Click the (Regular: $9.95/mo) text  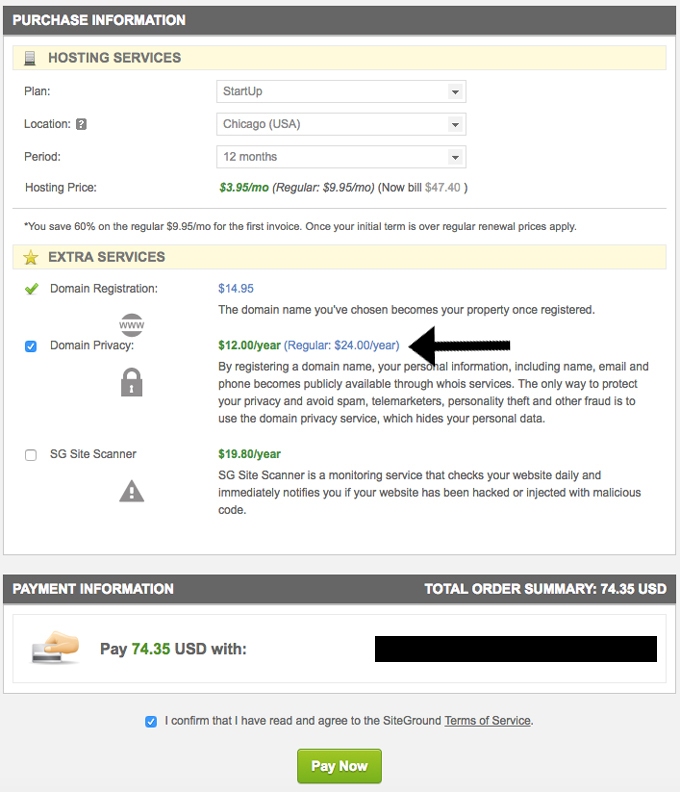click(x=323, y=187)
